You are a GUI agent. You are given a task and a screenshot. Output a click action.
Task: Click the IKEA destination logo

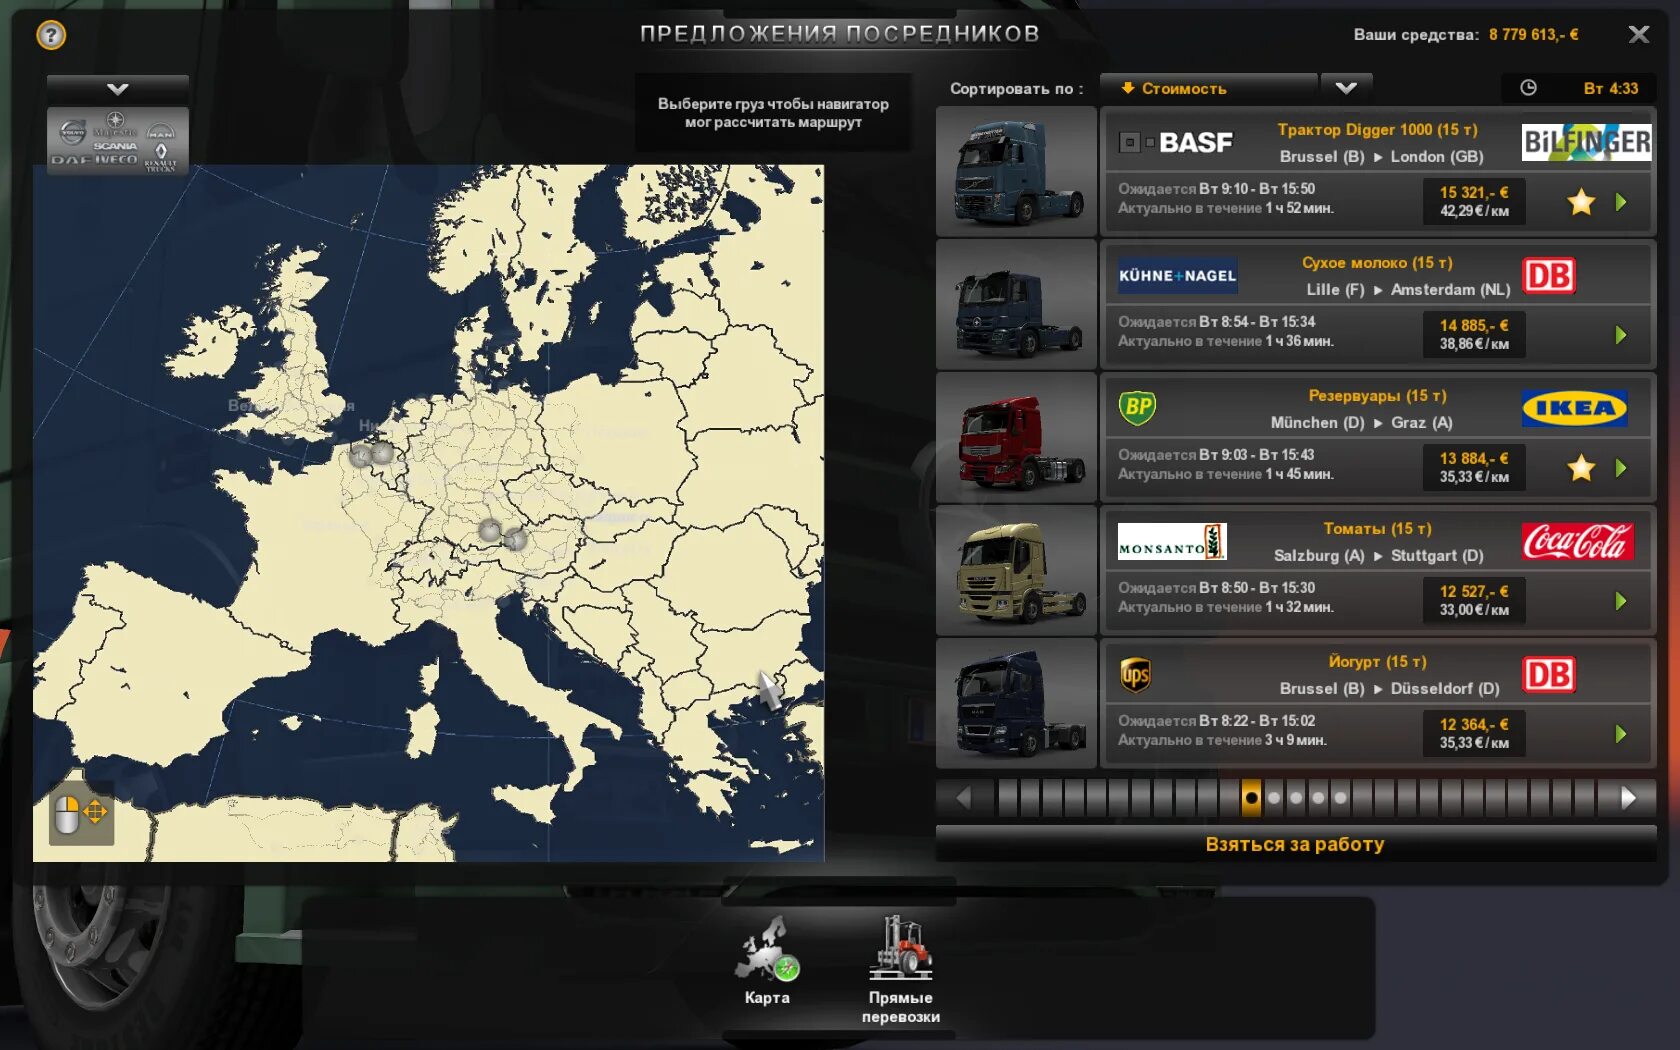1574,408
